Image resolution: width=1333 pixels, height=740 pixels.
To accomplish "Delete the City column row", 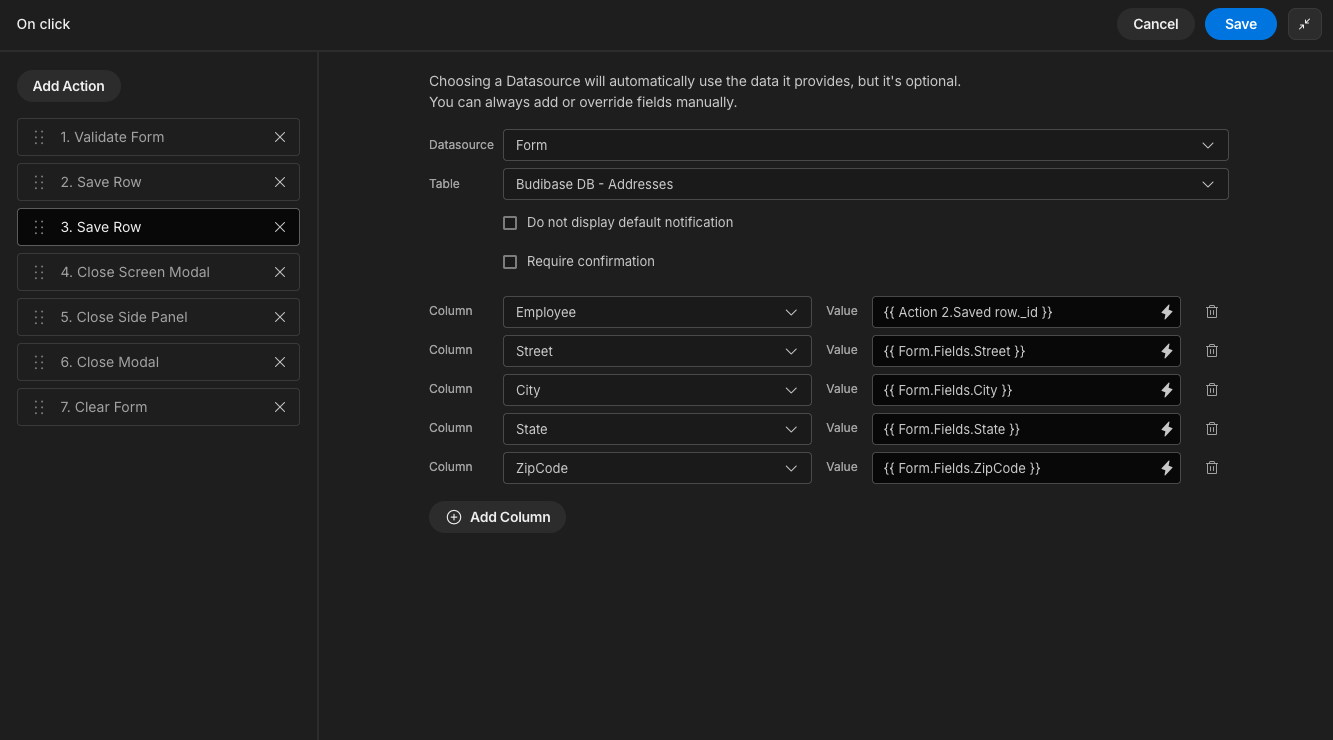I will 1212,389.
